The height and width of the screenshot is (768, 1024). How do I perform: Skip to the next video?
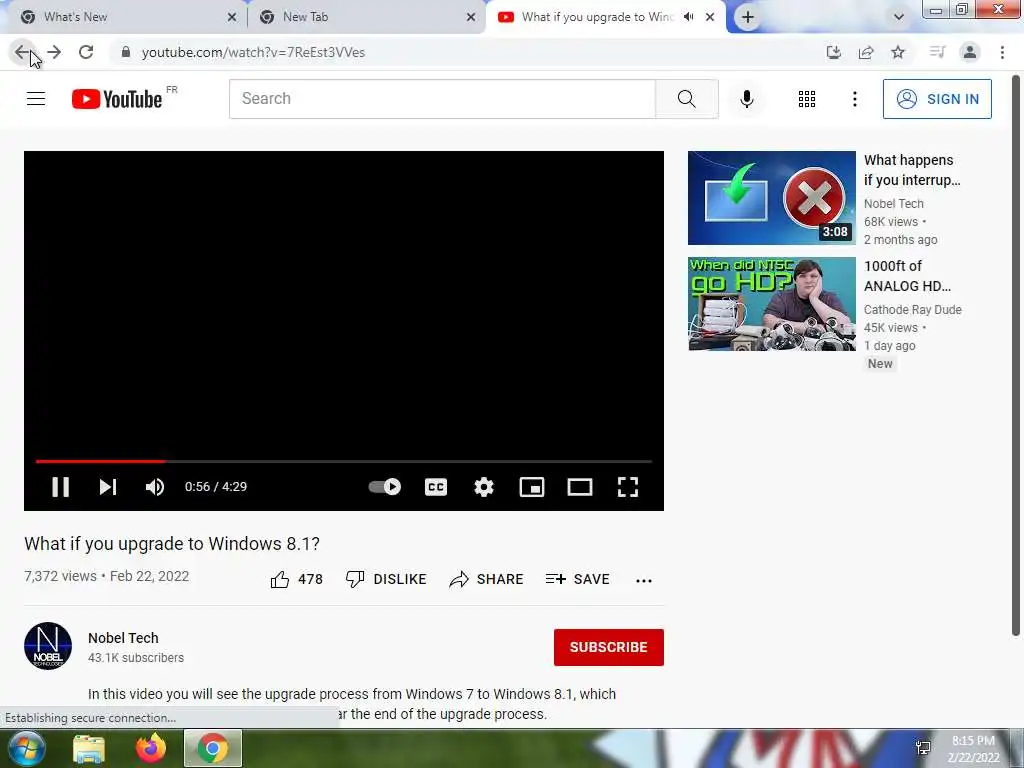click(x=108, y=487)
